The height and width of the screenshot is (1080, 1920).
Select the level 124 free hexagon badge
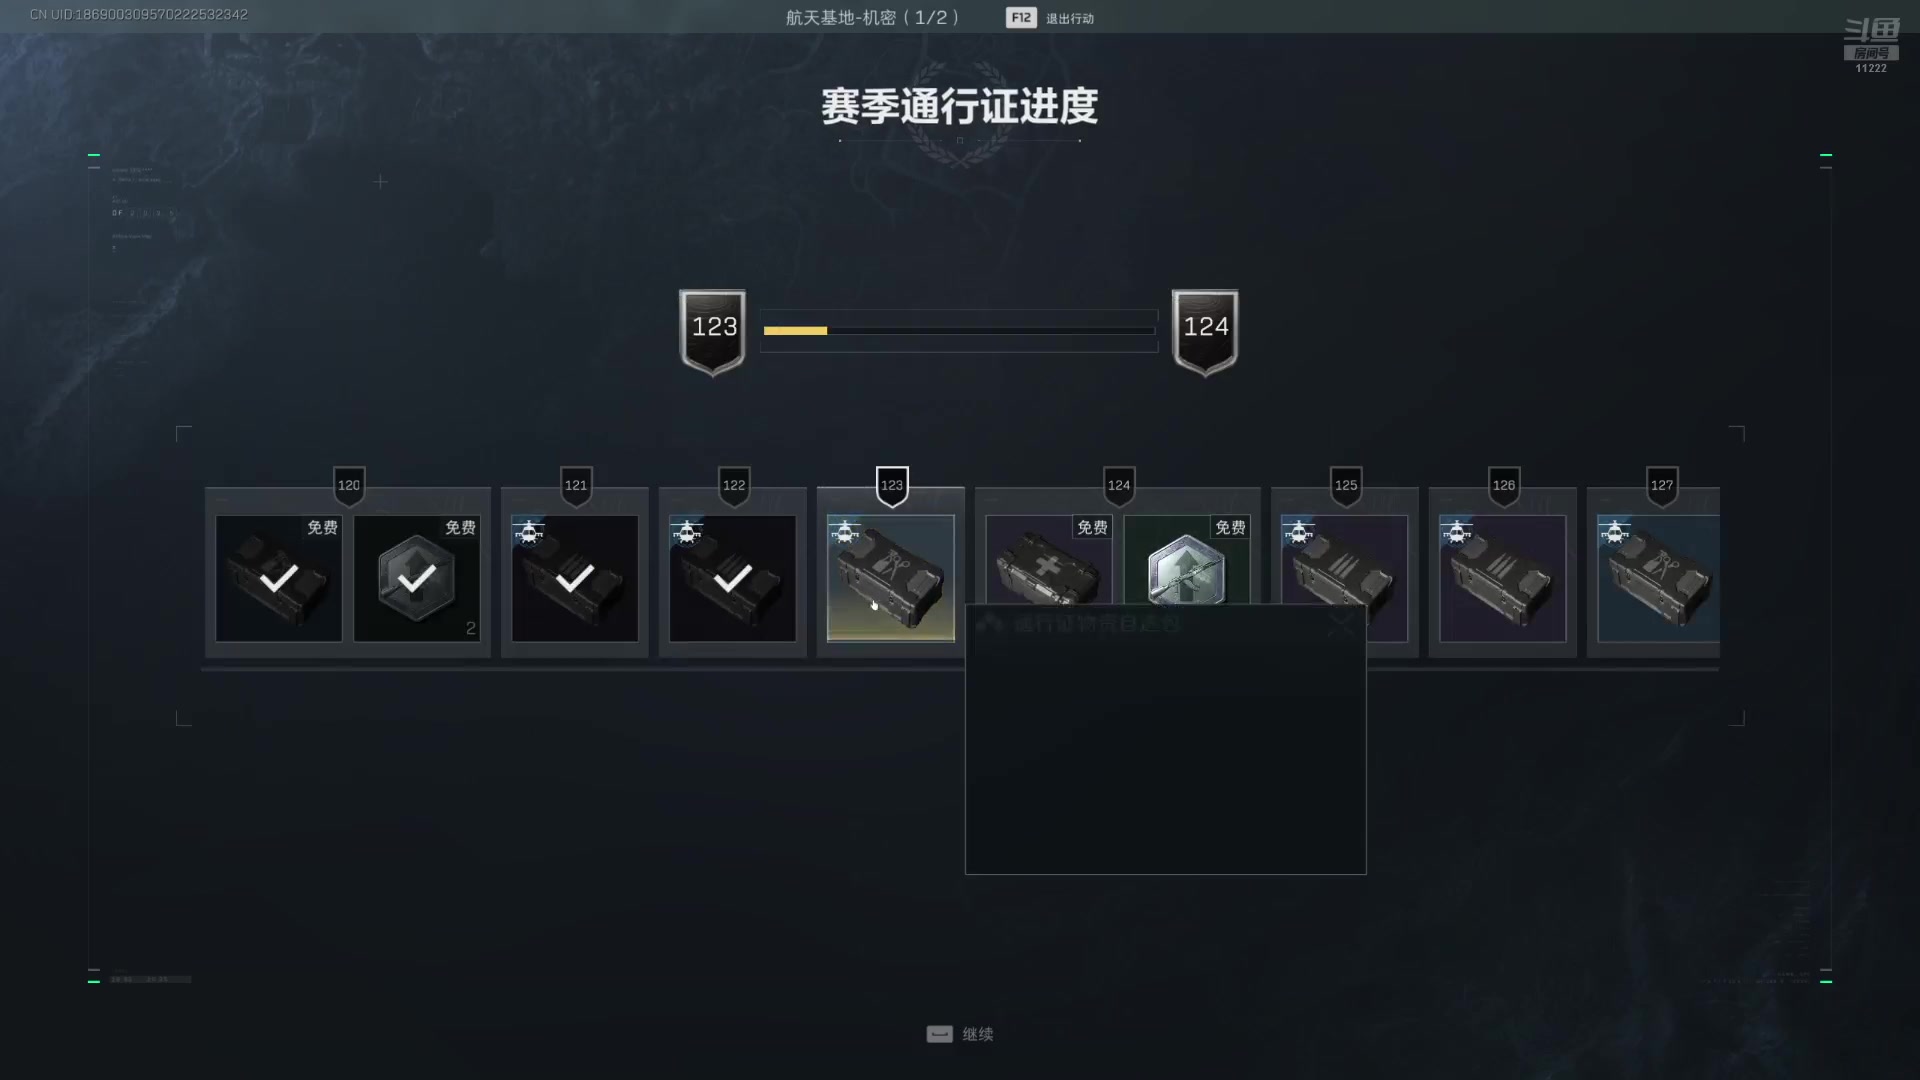[x=1186, y=559]
